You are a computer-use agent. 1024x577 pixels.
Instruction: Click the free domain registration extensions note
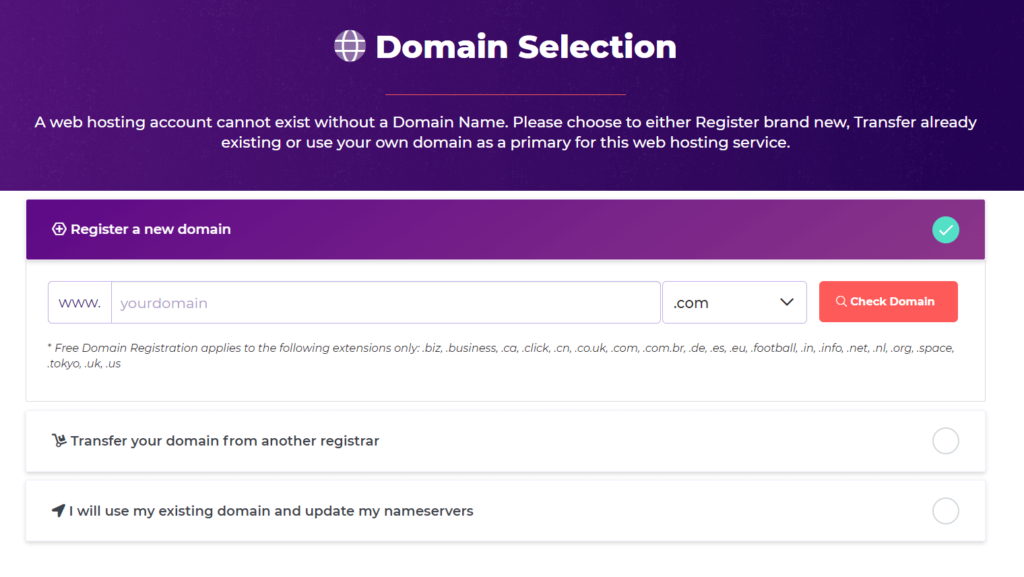pyautogui.click(x=500, y=354)
